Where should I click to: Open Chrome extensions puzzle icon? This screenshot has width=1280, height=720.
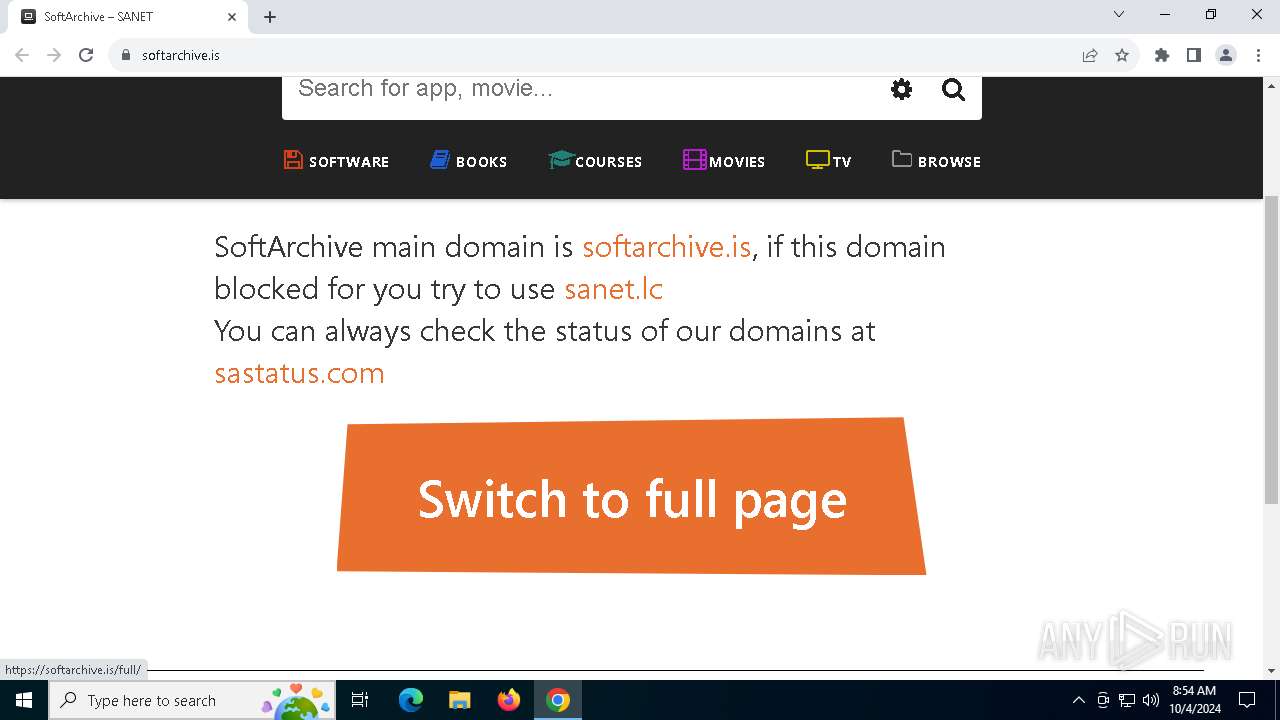pos(1162,55)
